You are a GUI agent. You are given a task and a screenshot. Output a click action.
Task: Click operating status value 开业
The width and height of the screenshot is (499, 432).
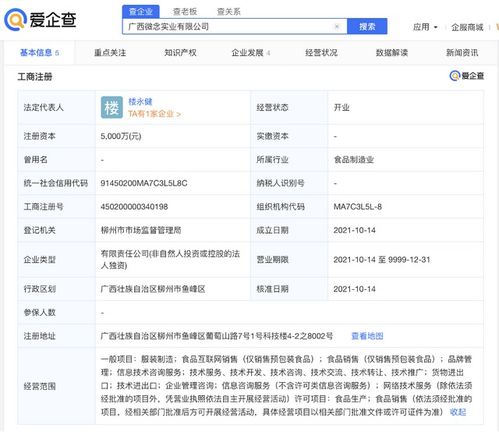342,108
